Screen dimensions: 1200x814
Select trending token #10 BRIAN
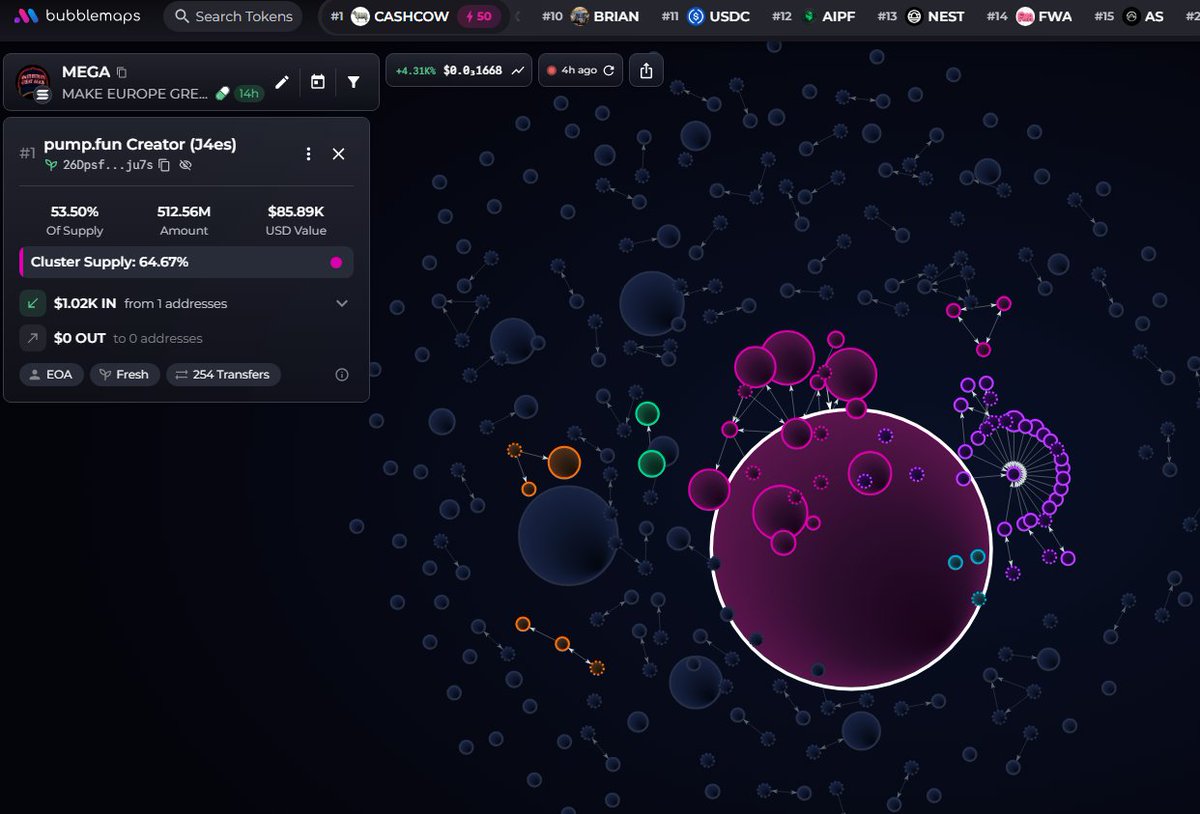(590, 16)
